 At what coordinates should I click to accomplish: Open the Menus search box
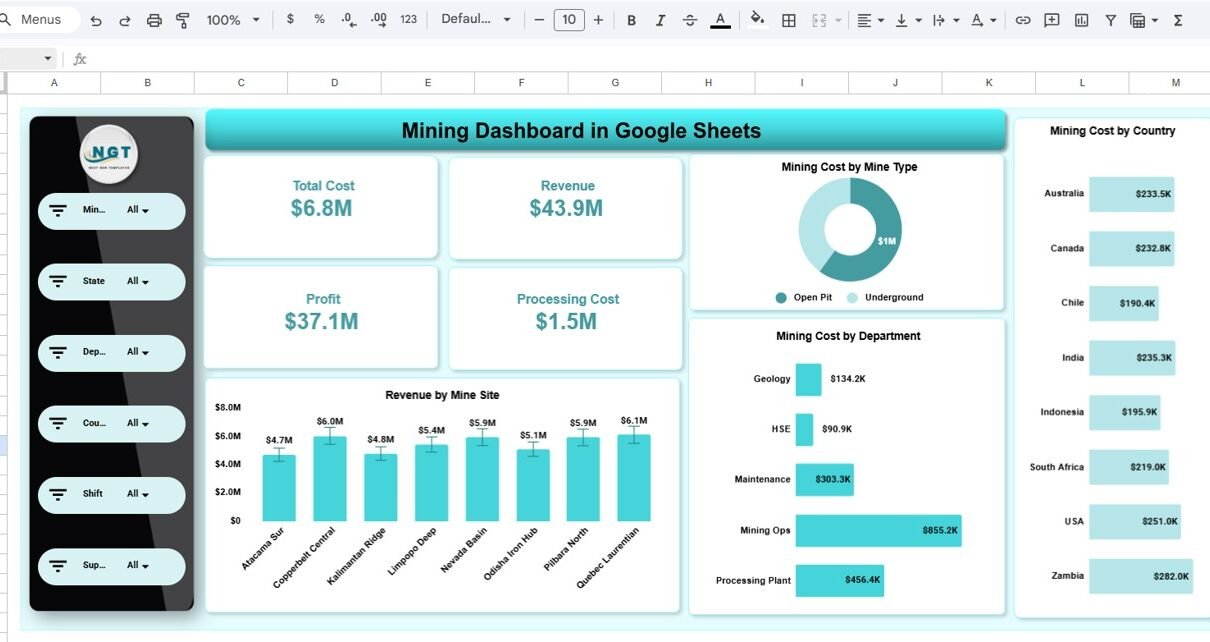pyautogui.click(x=33, y=20)
